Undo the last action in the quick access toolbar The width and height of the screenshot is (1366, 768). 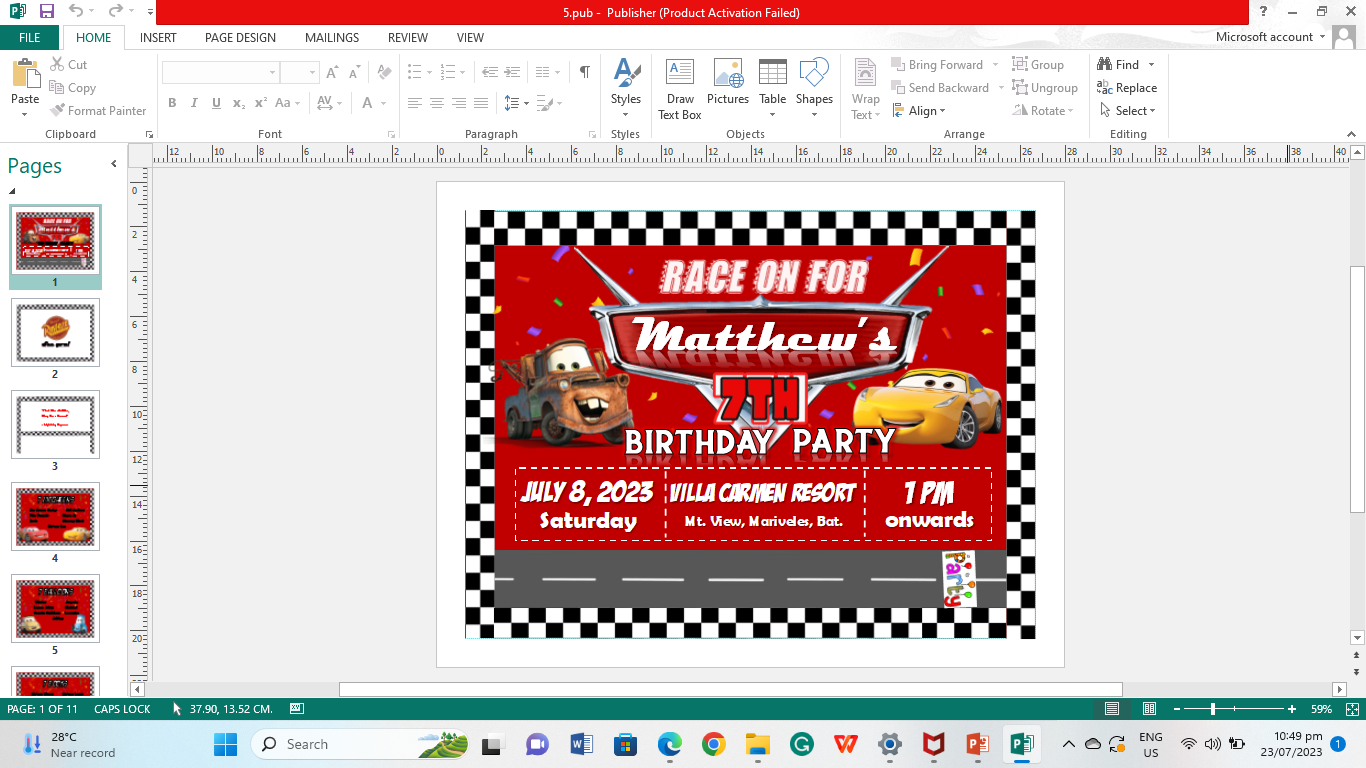click(x=76, y=12)
